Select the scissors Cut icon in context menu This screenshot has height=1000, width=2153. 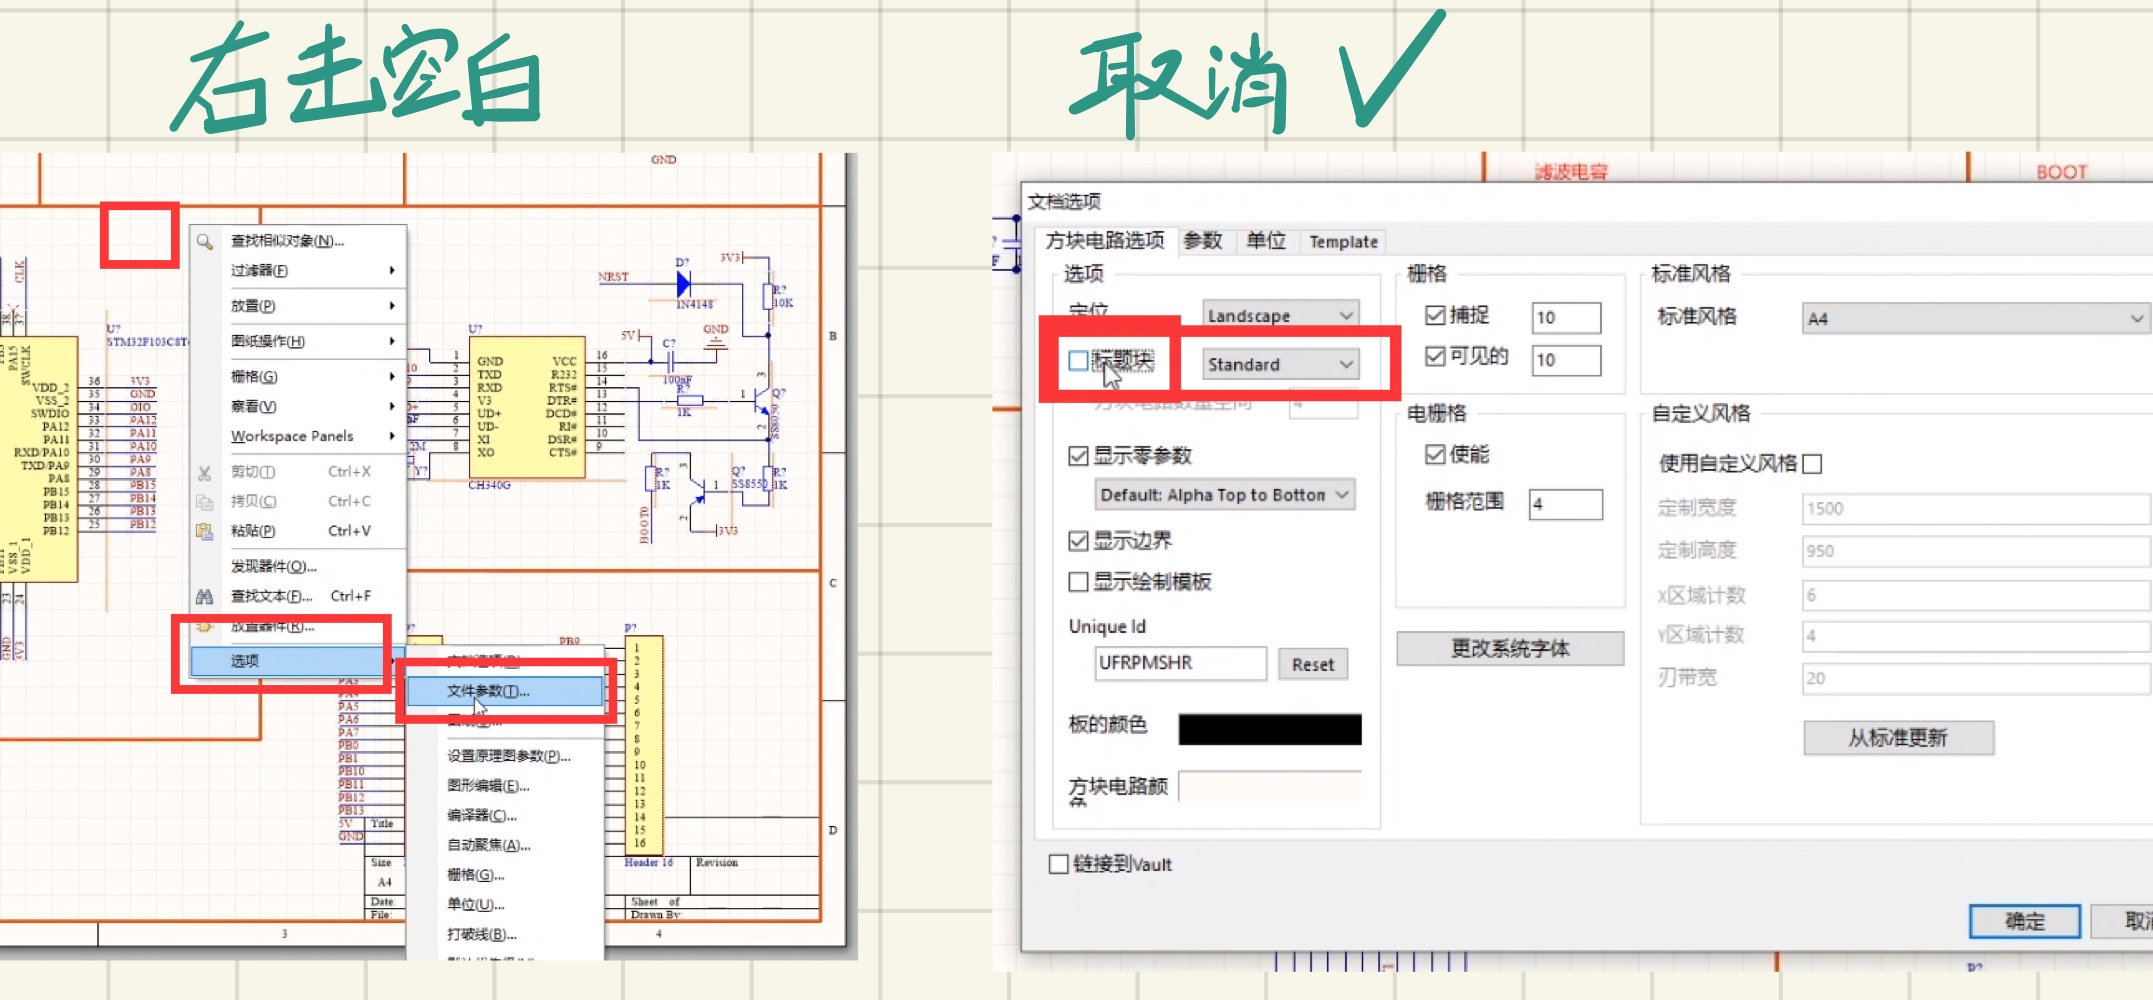click(203, 471)
